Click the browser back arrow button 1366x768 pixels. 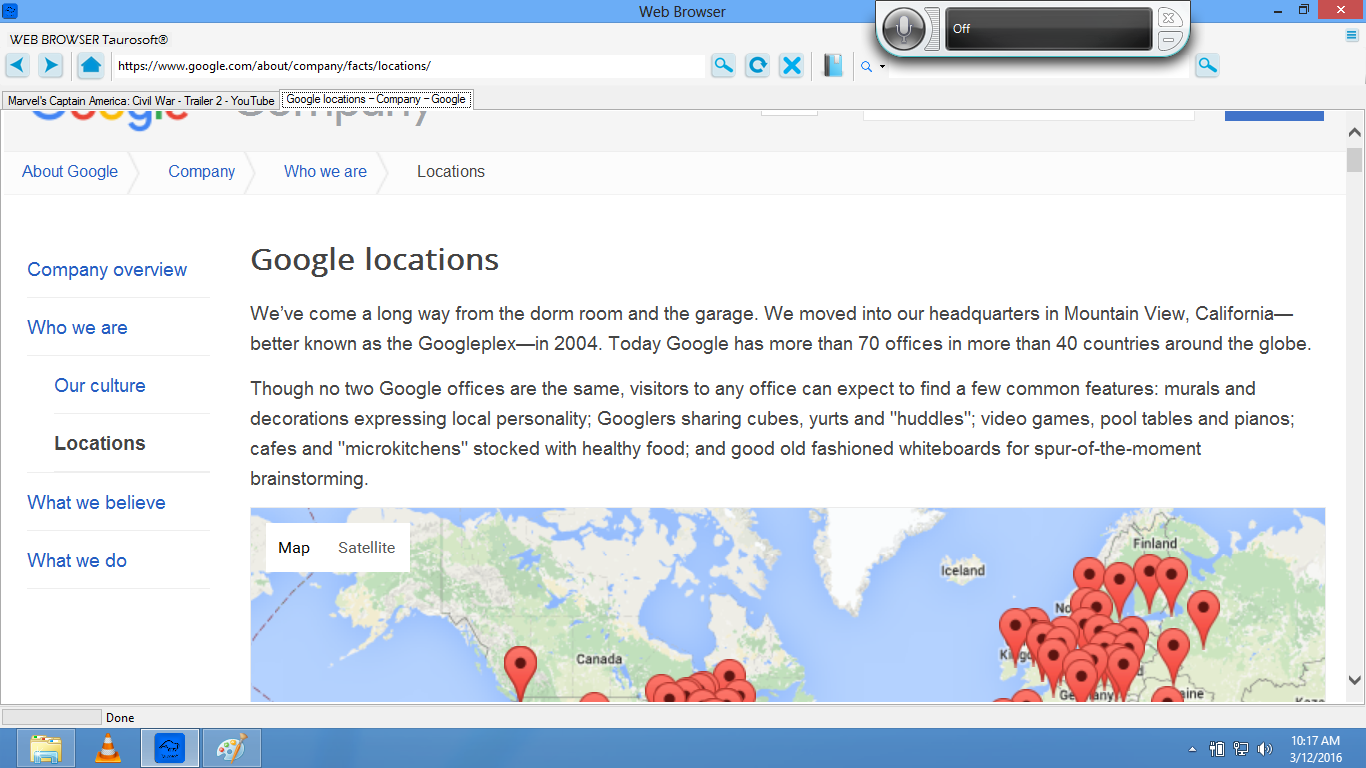tap(19, 66)
